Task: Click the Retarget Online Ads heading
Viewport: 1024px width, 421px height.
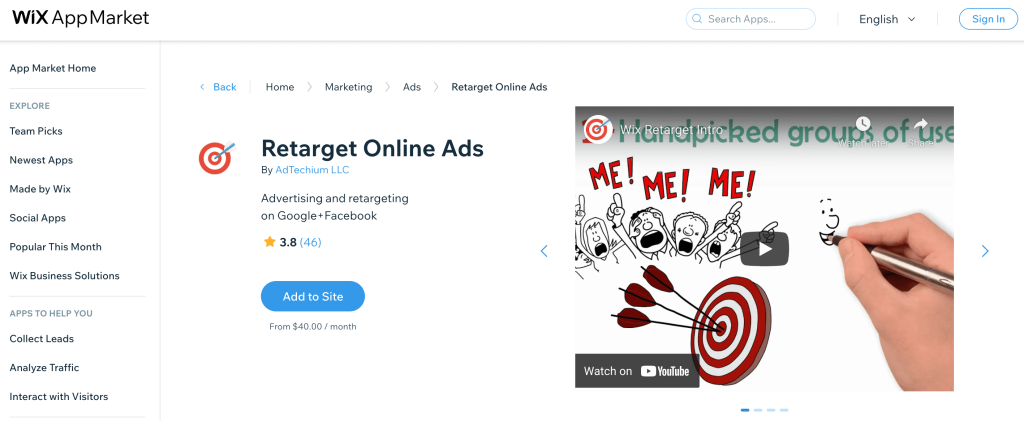Action: click(372, 148)
